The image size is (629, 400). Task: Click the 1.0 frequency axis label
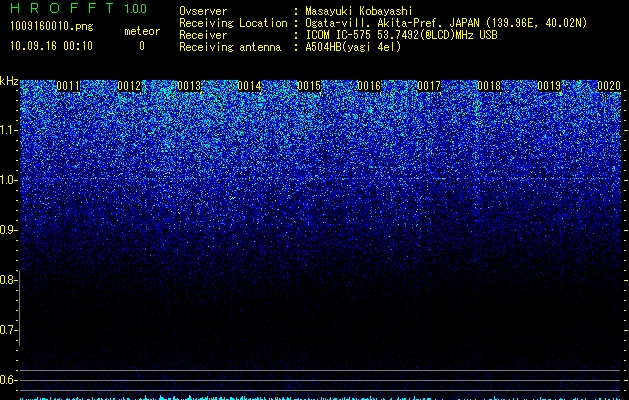coord(8,180)
